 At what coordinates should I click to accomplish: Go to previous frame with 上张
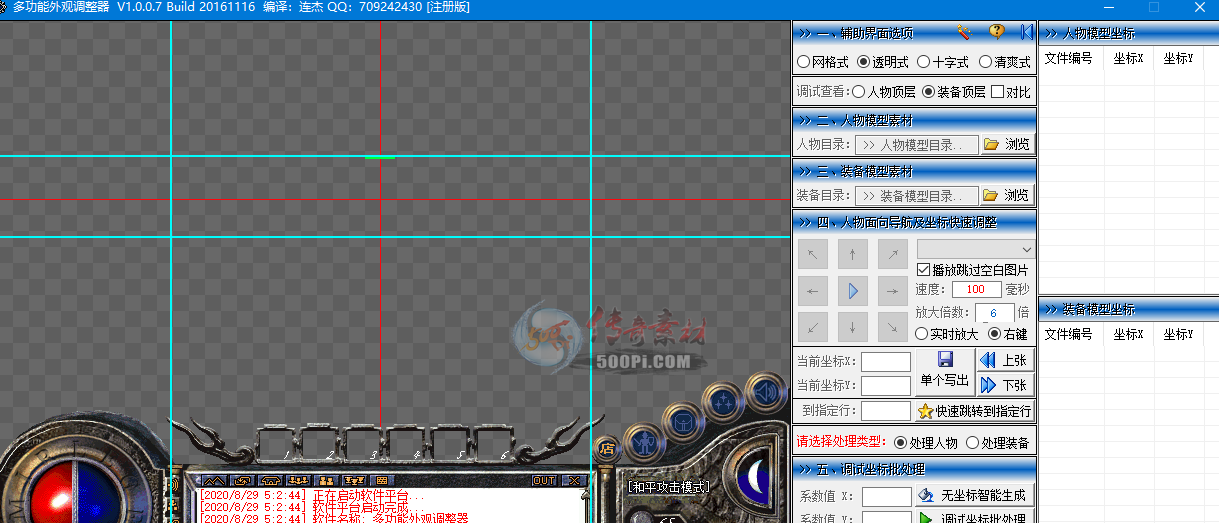[1005, 361]
